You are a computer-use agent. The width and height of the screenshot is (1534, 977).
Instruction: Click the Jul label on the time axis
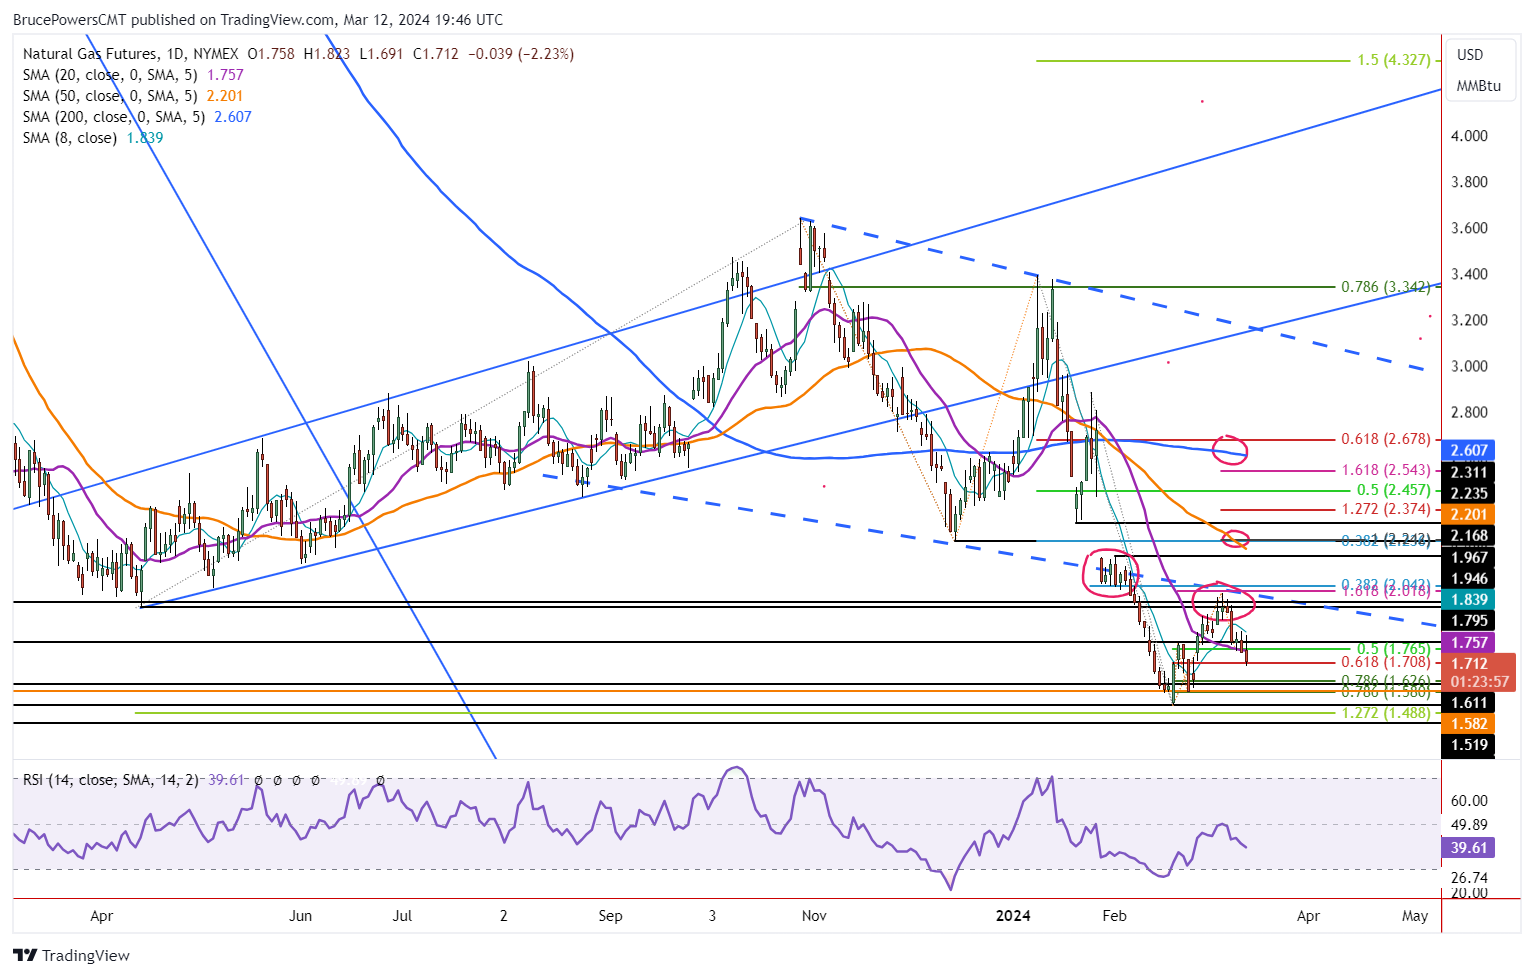402,916
